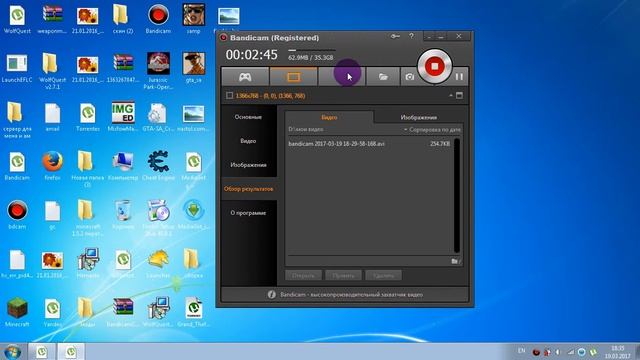Image resolution: width=640 pixels, height=360 pixels.
Task: Select the GTA-SA_Cr... desktop icon
Action: click(158, 118)
